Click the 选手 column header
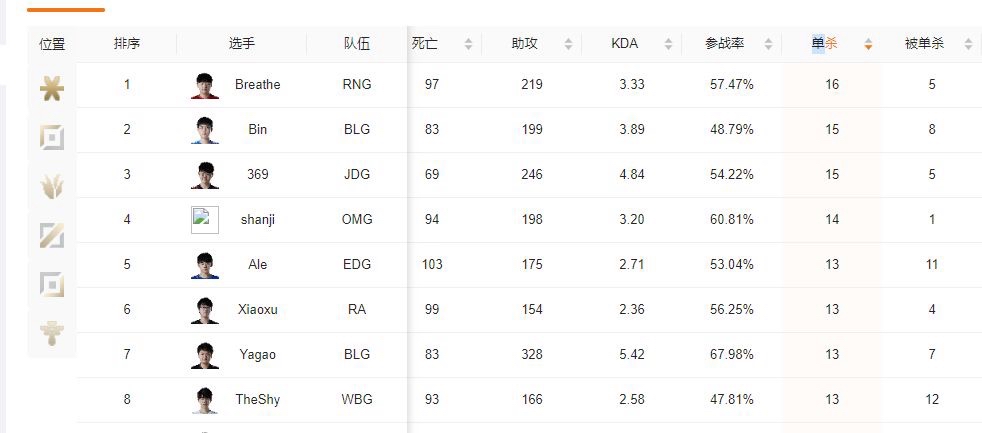This screenshot has width=982, height=433. pos(242,44)
